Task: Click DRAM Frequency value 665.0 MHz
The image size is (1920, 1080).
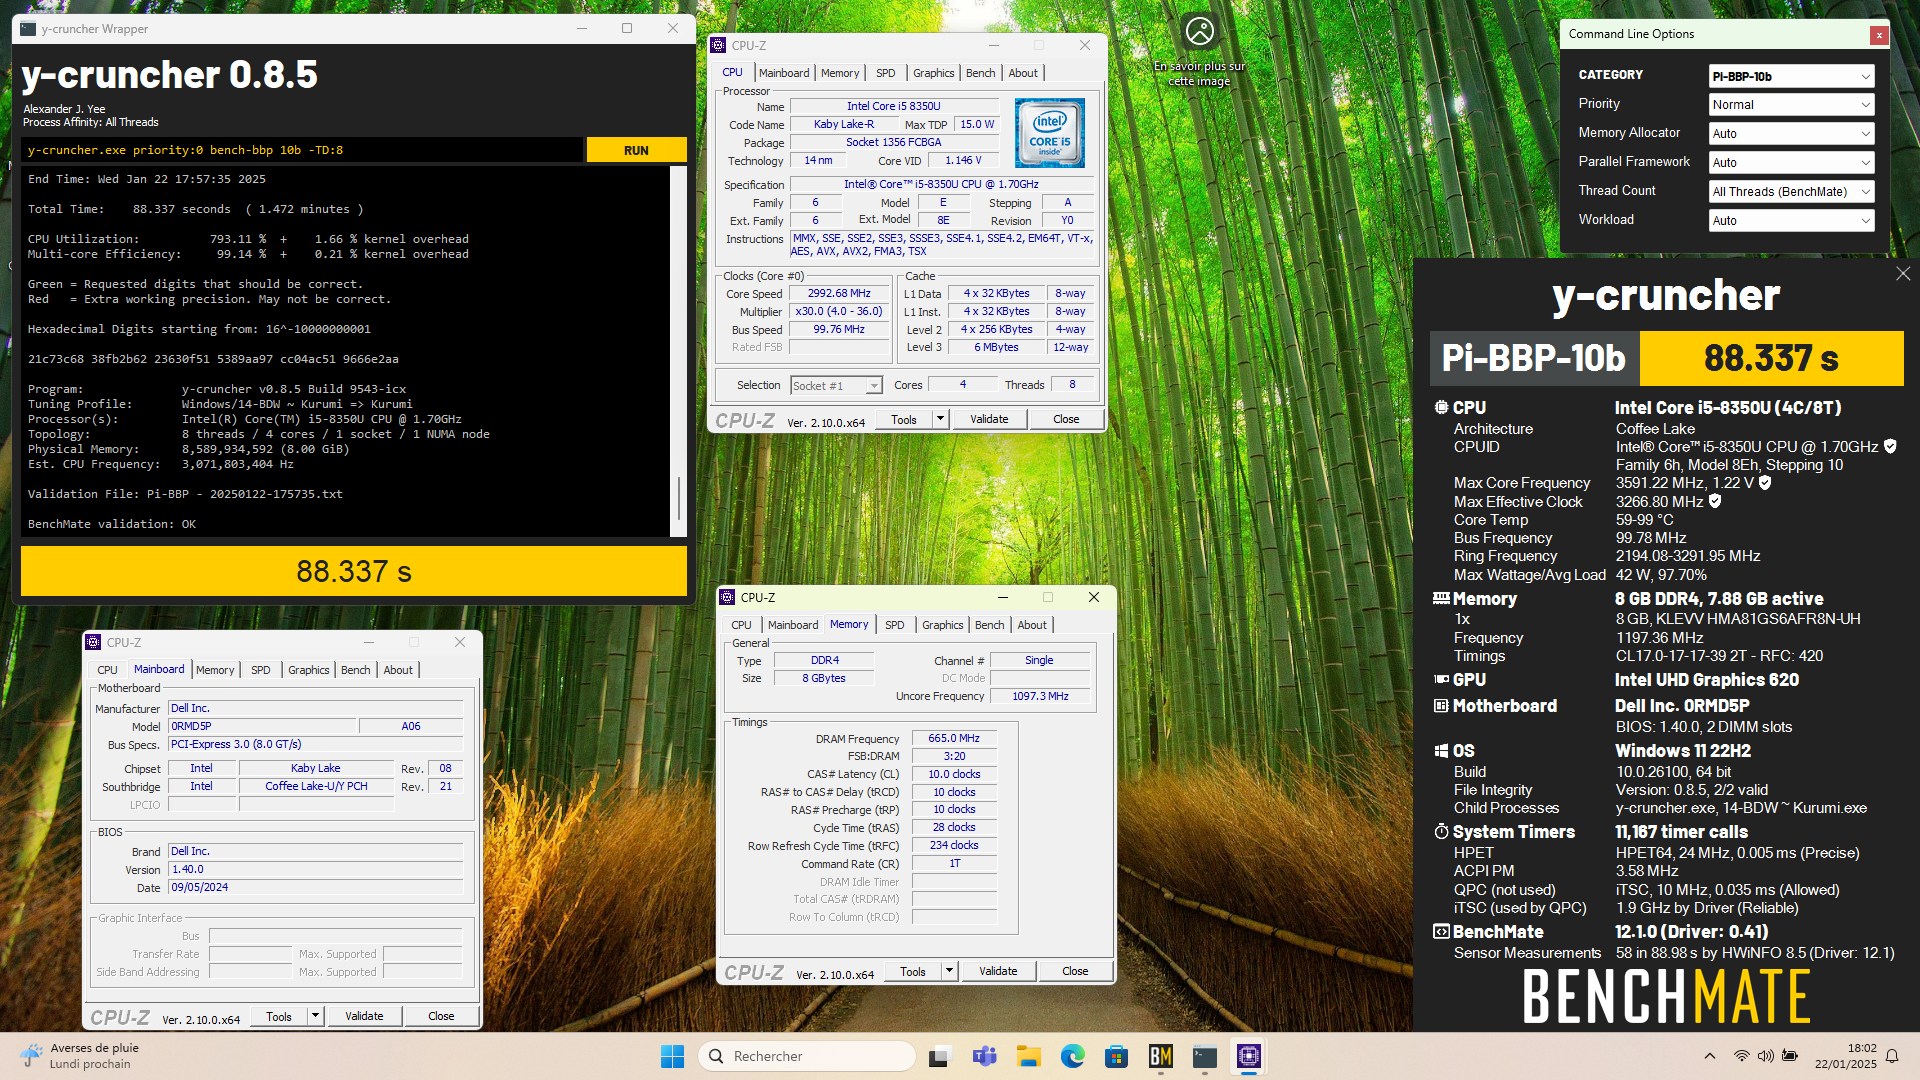Action: point(954,738)
